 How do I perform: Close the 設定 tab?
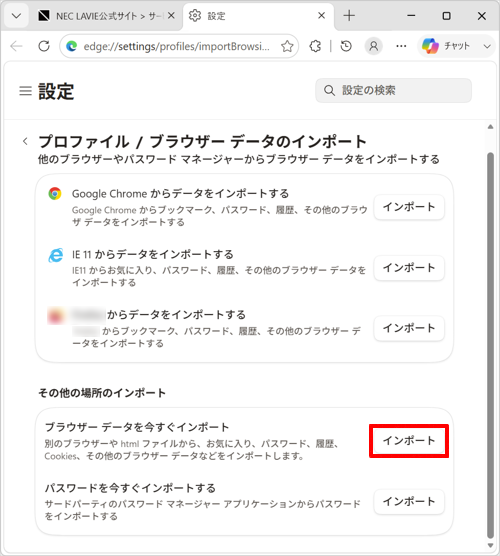point(321,16)
